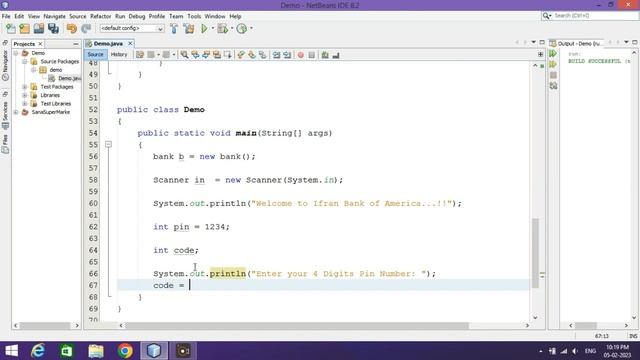The image size is (640, 360).
Task: Click the Save All toolbar icon
Action: pyautogui.click(x=53, y=28)
